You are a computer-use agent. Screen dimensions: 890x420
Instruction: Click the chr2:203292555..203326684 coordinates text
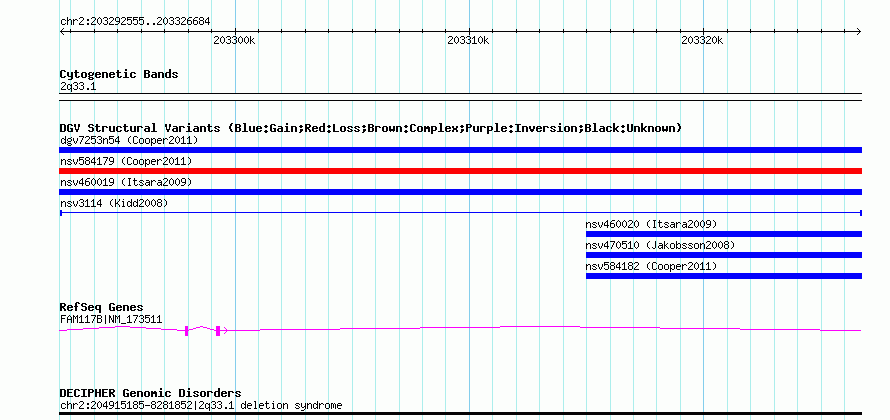coord(135,22)
